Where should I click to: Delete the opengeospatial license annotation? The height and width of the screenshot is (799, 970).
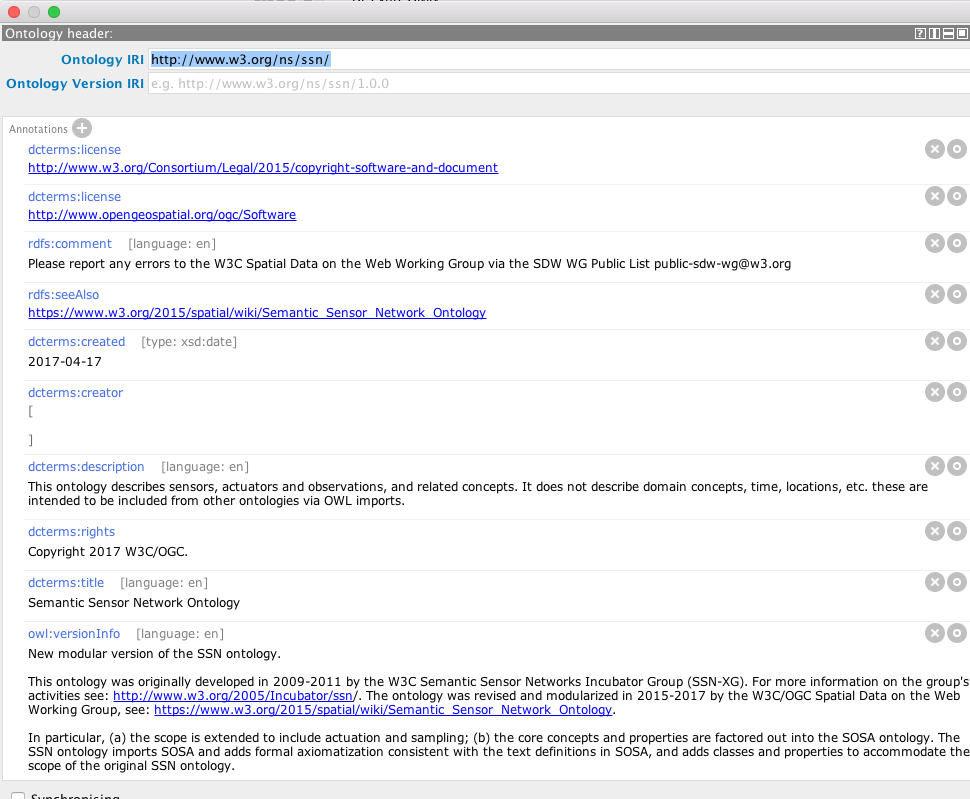pyautogui.click(x=935, y=196)
